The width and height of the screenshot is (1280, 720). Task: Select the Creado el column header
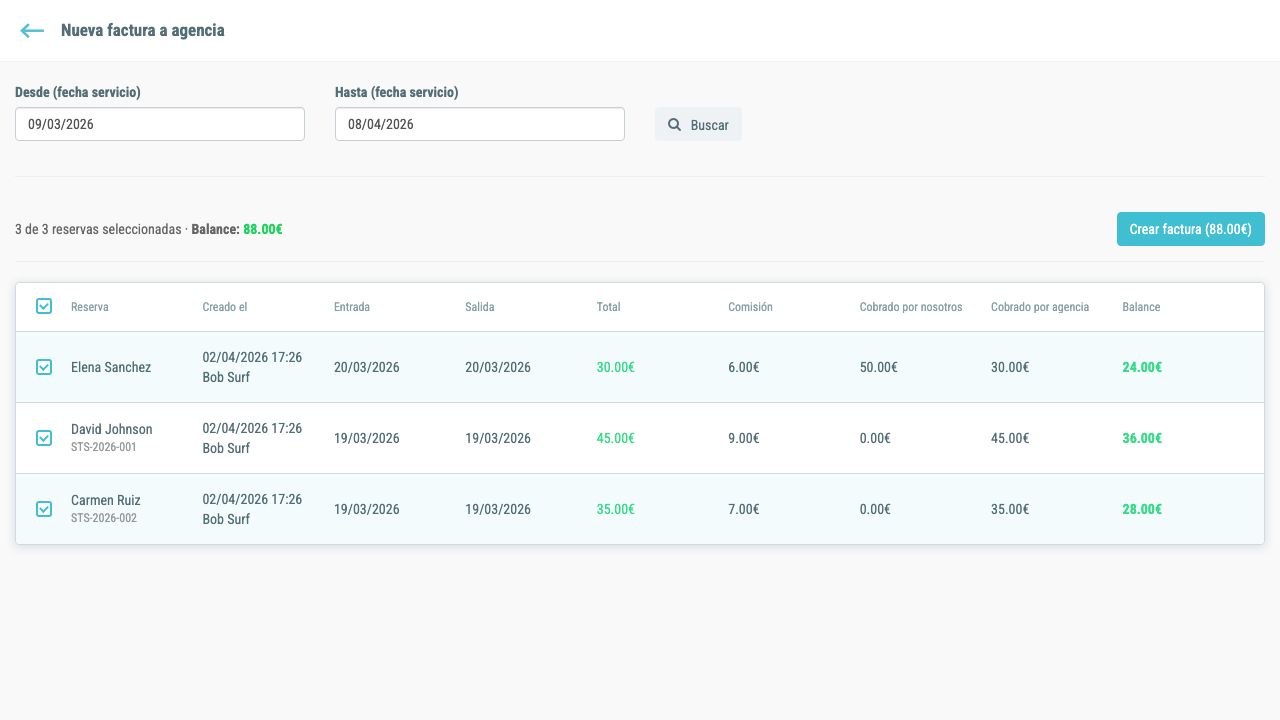click(225, 307)
